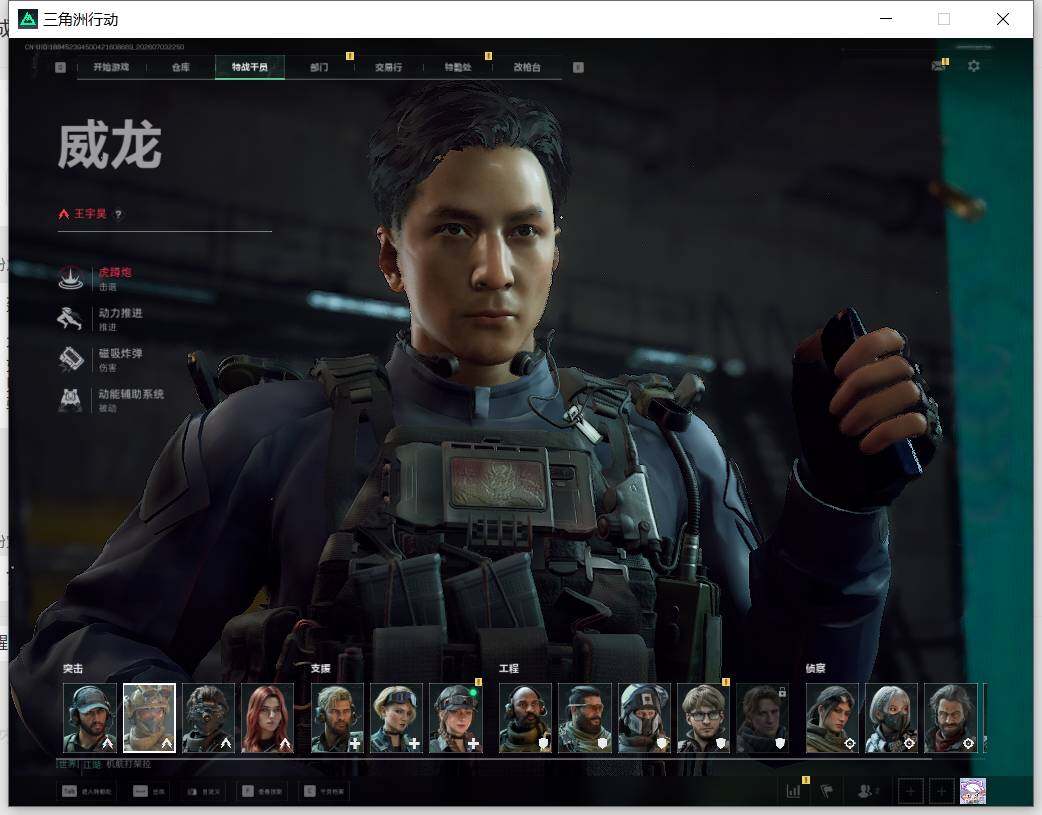This screenshot has width=1042, height=815.
Task: Open the flag icon in bottom bar
Action: click(827, 791)
